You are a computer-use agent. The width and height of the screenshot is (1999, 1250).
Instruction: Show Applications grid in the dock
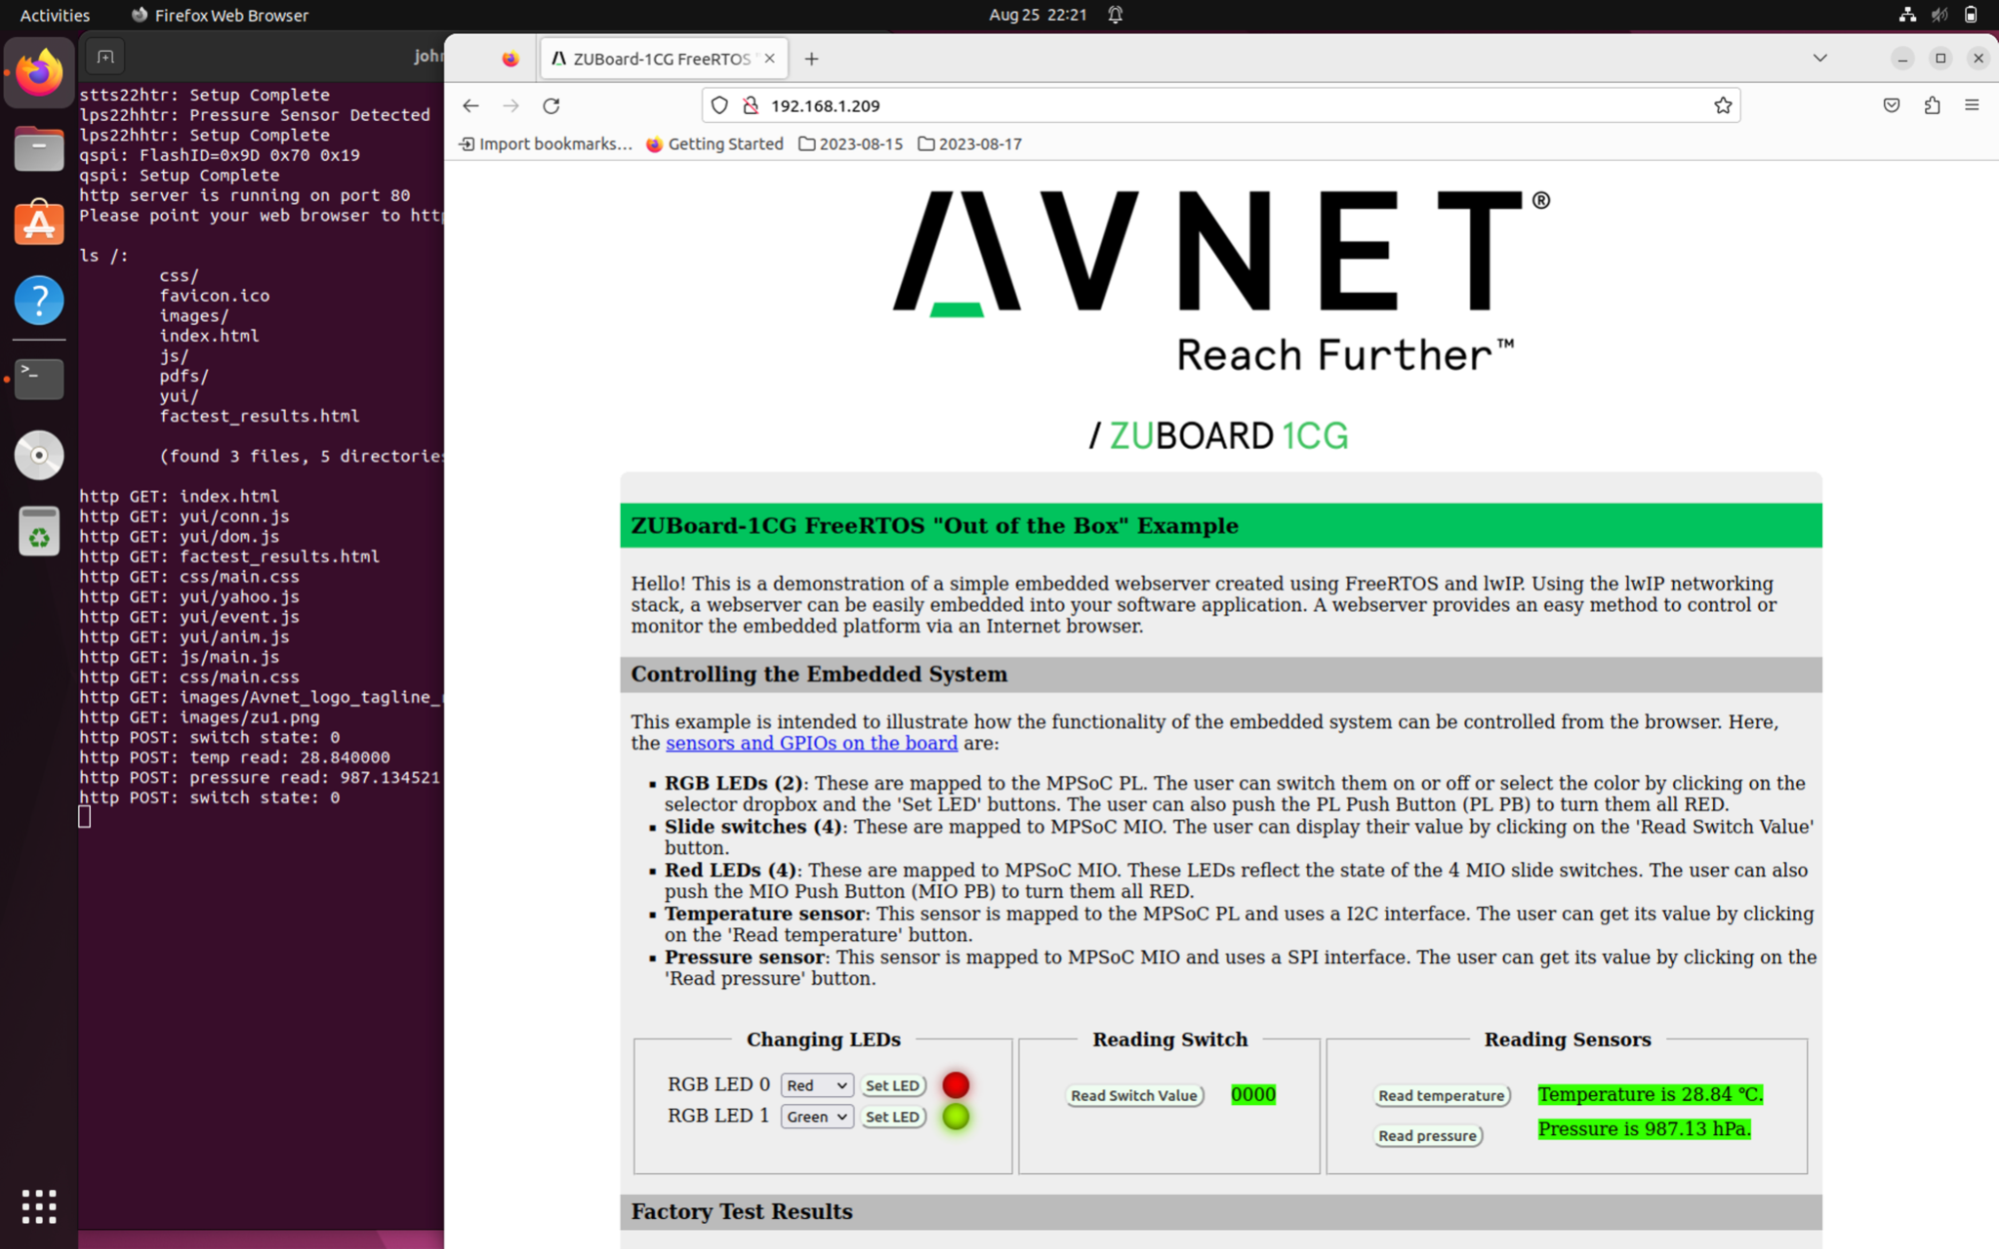pos(39,1206)
